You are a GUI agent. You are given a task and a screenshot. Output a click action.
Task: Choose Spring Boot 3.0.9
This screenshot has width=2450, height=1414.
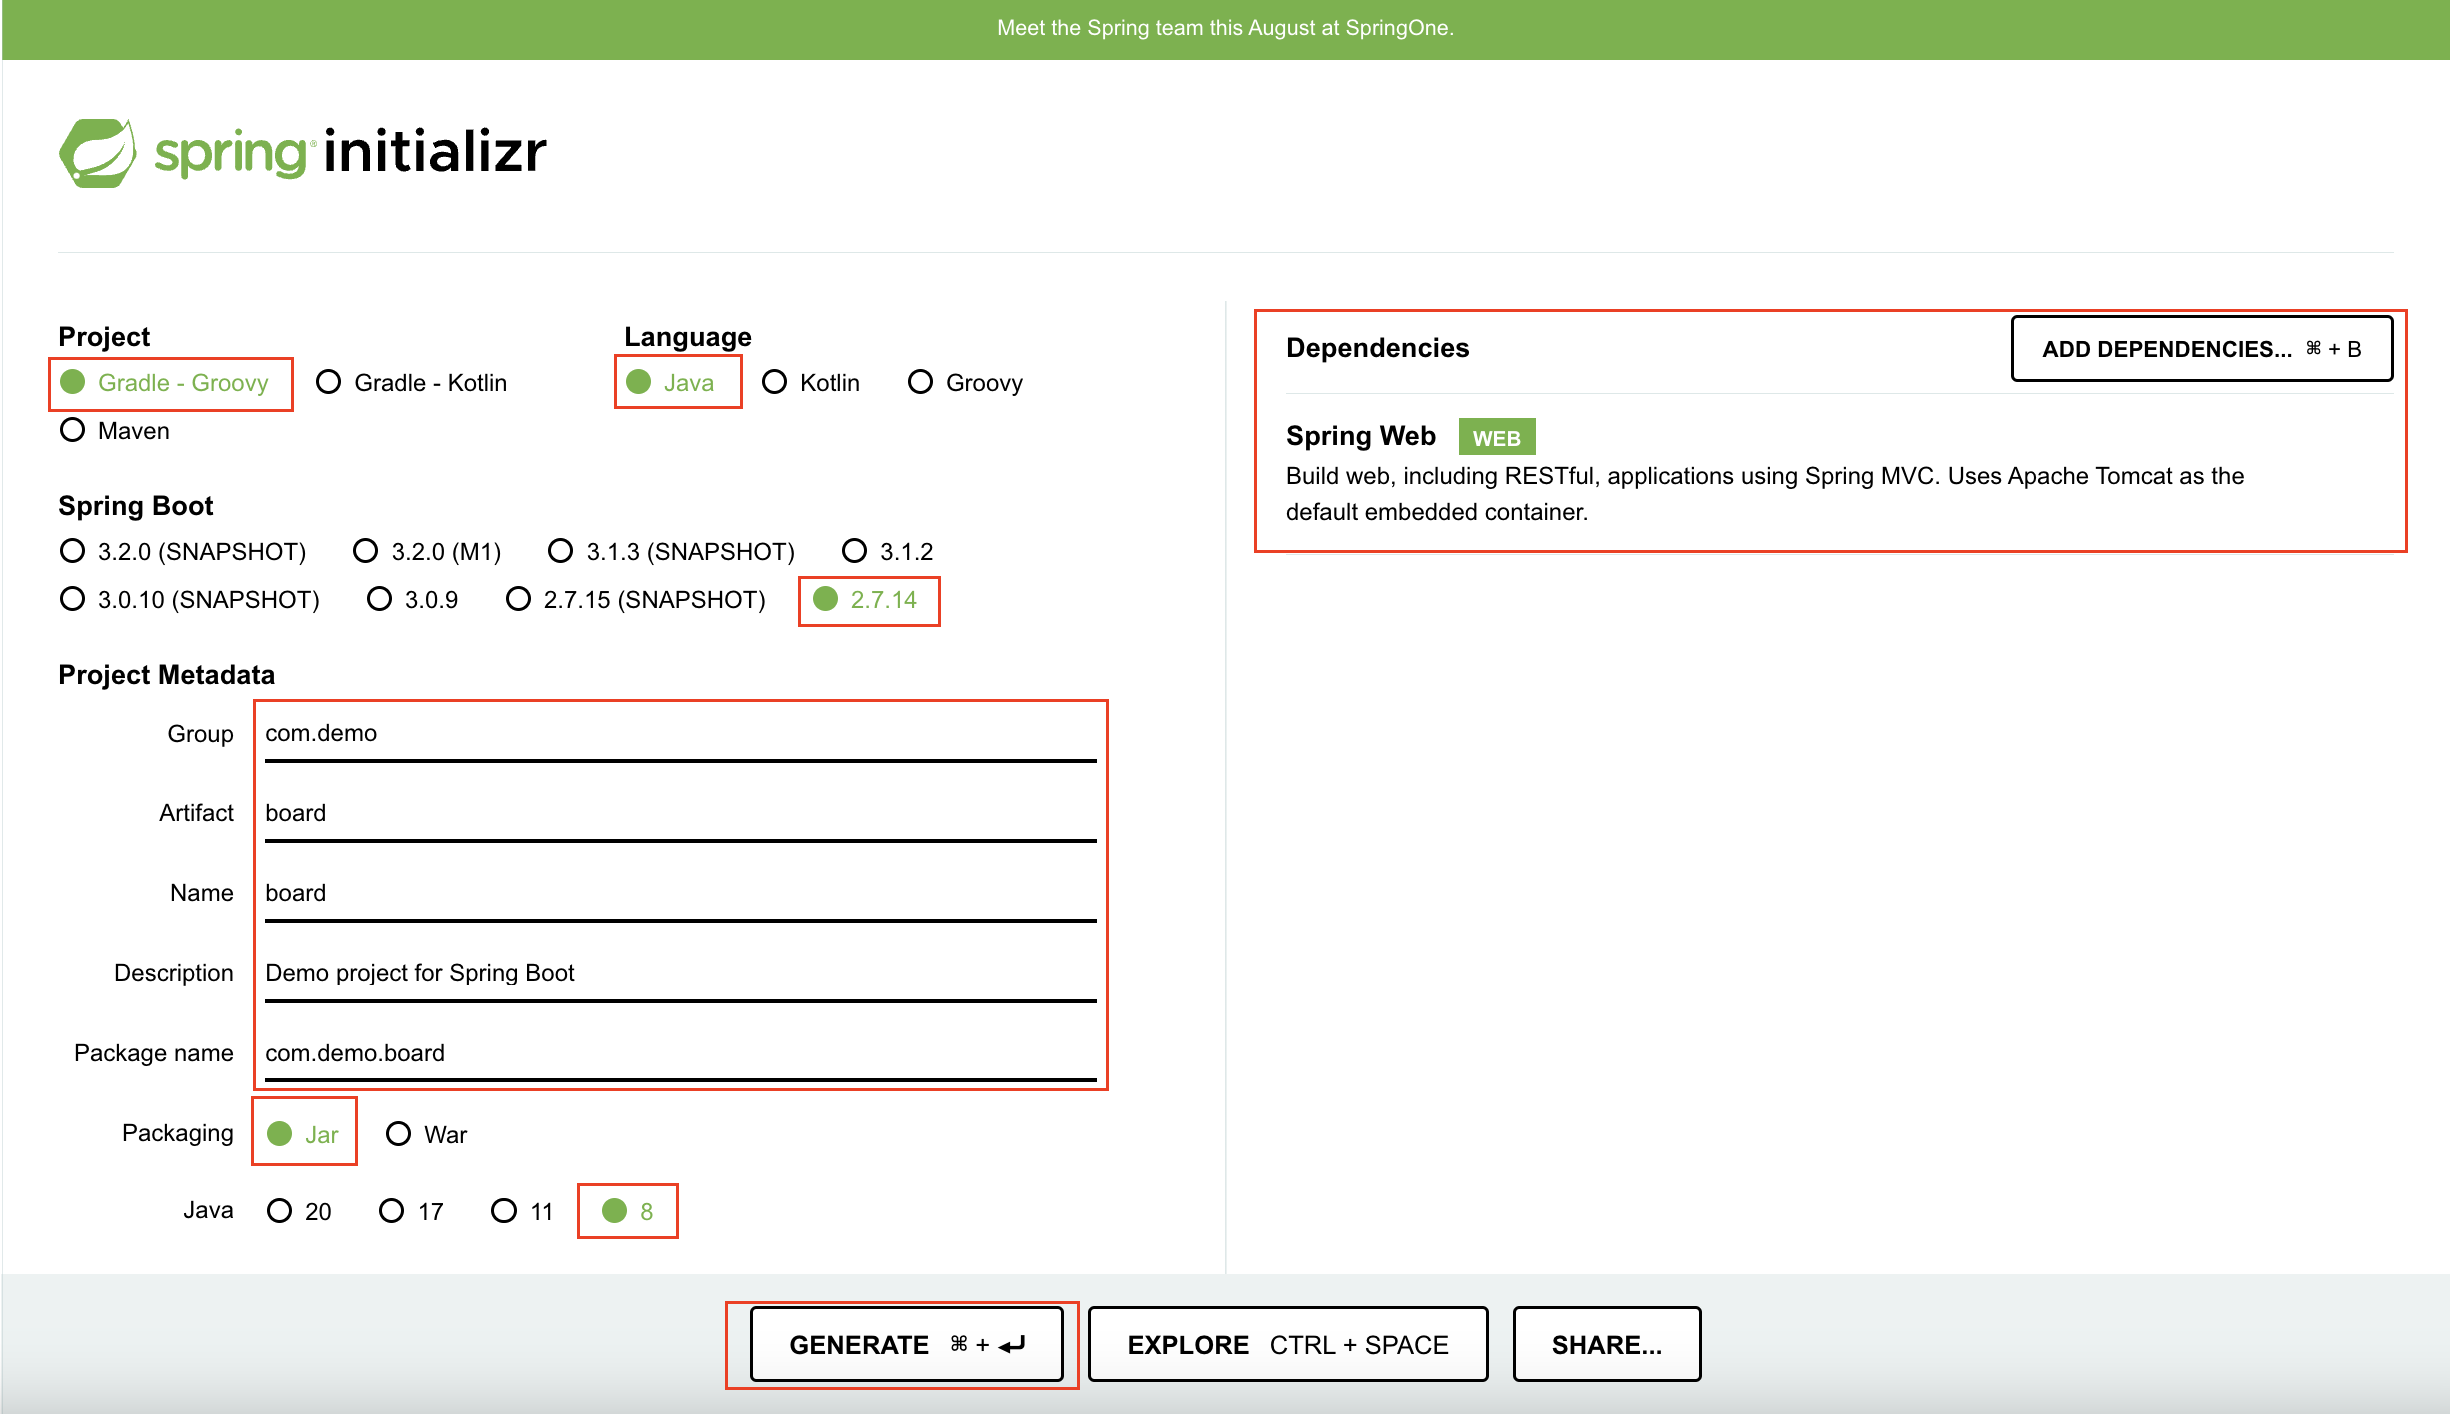pos(380,599)
